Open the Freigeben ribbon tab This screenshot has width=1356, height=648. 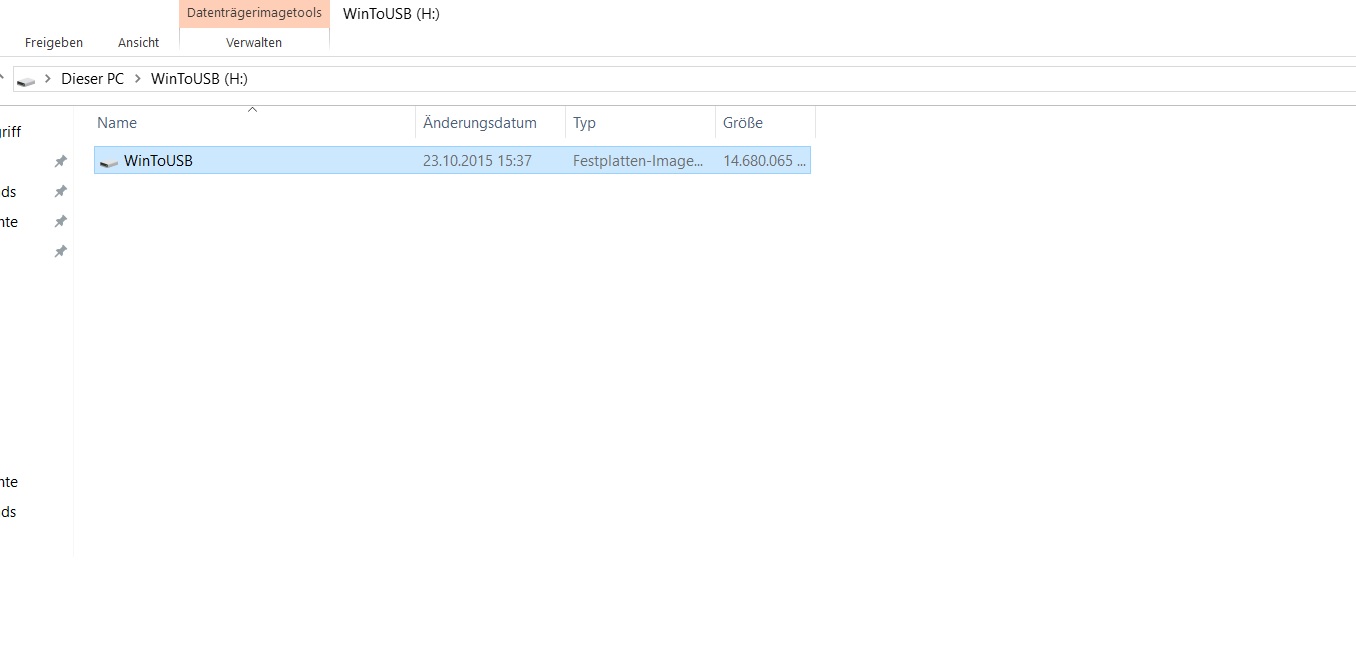coord(54,43)
